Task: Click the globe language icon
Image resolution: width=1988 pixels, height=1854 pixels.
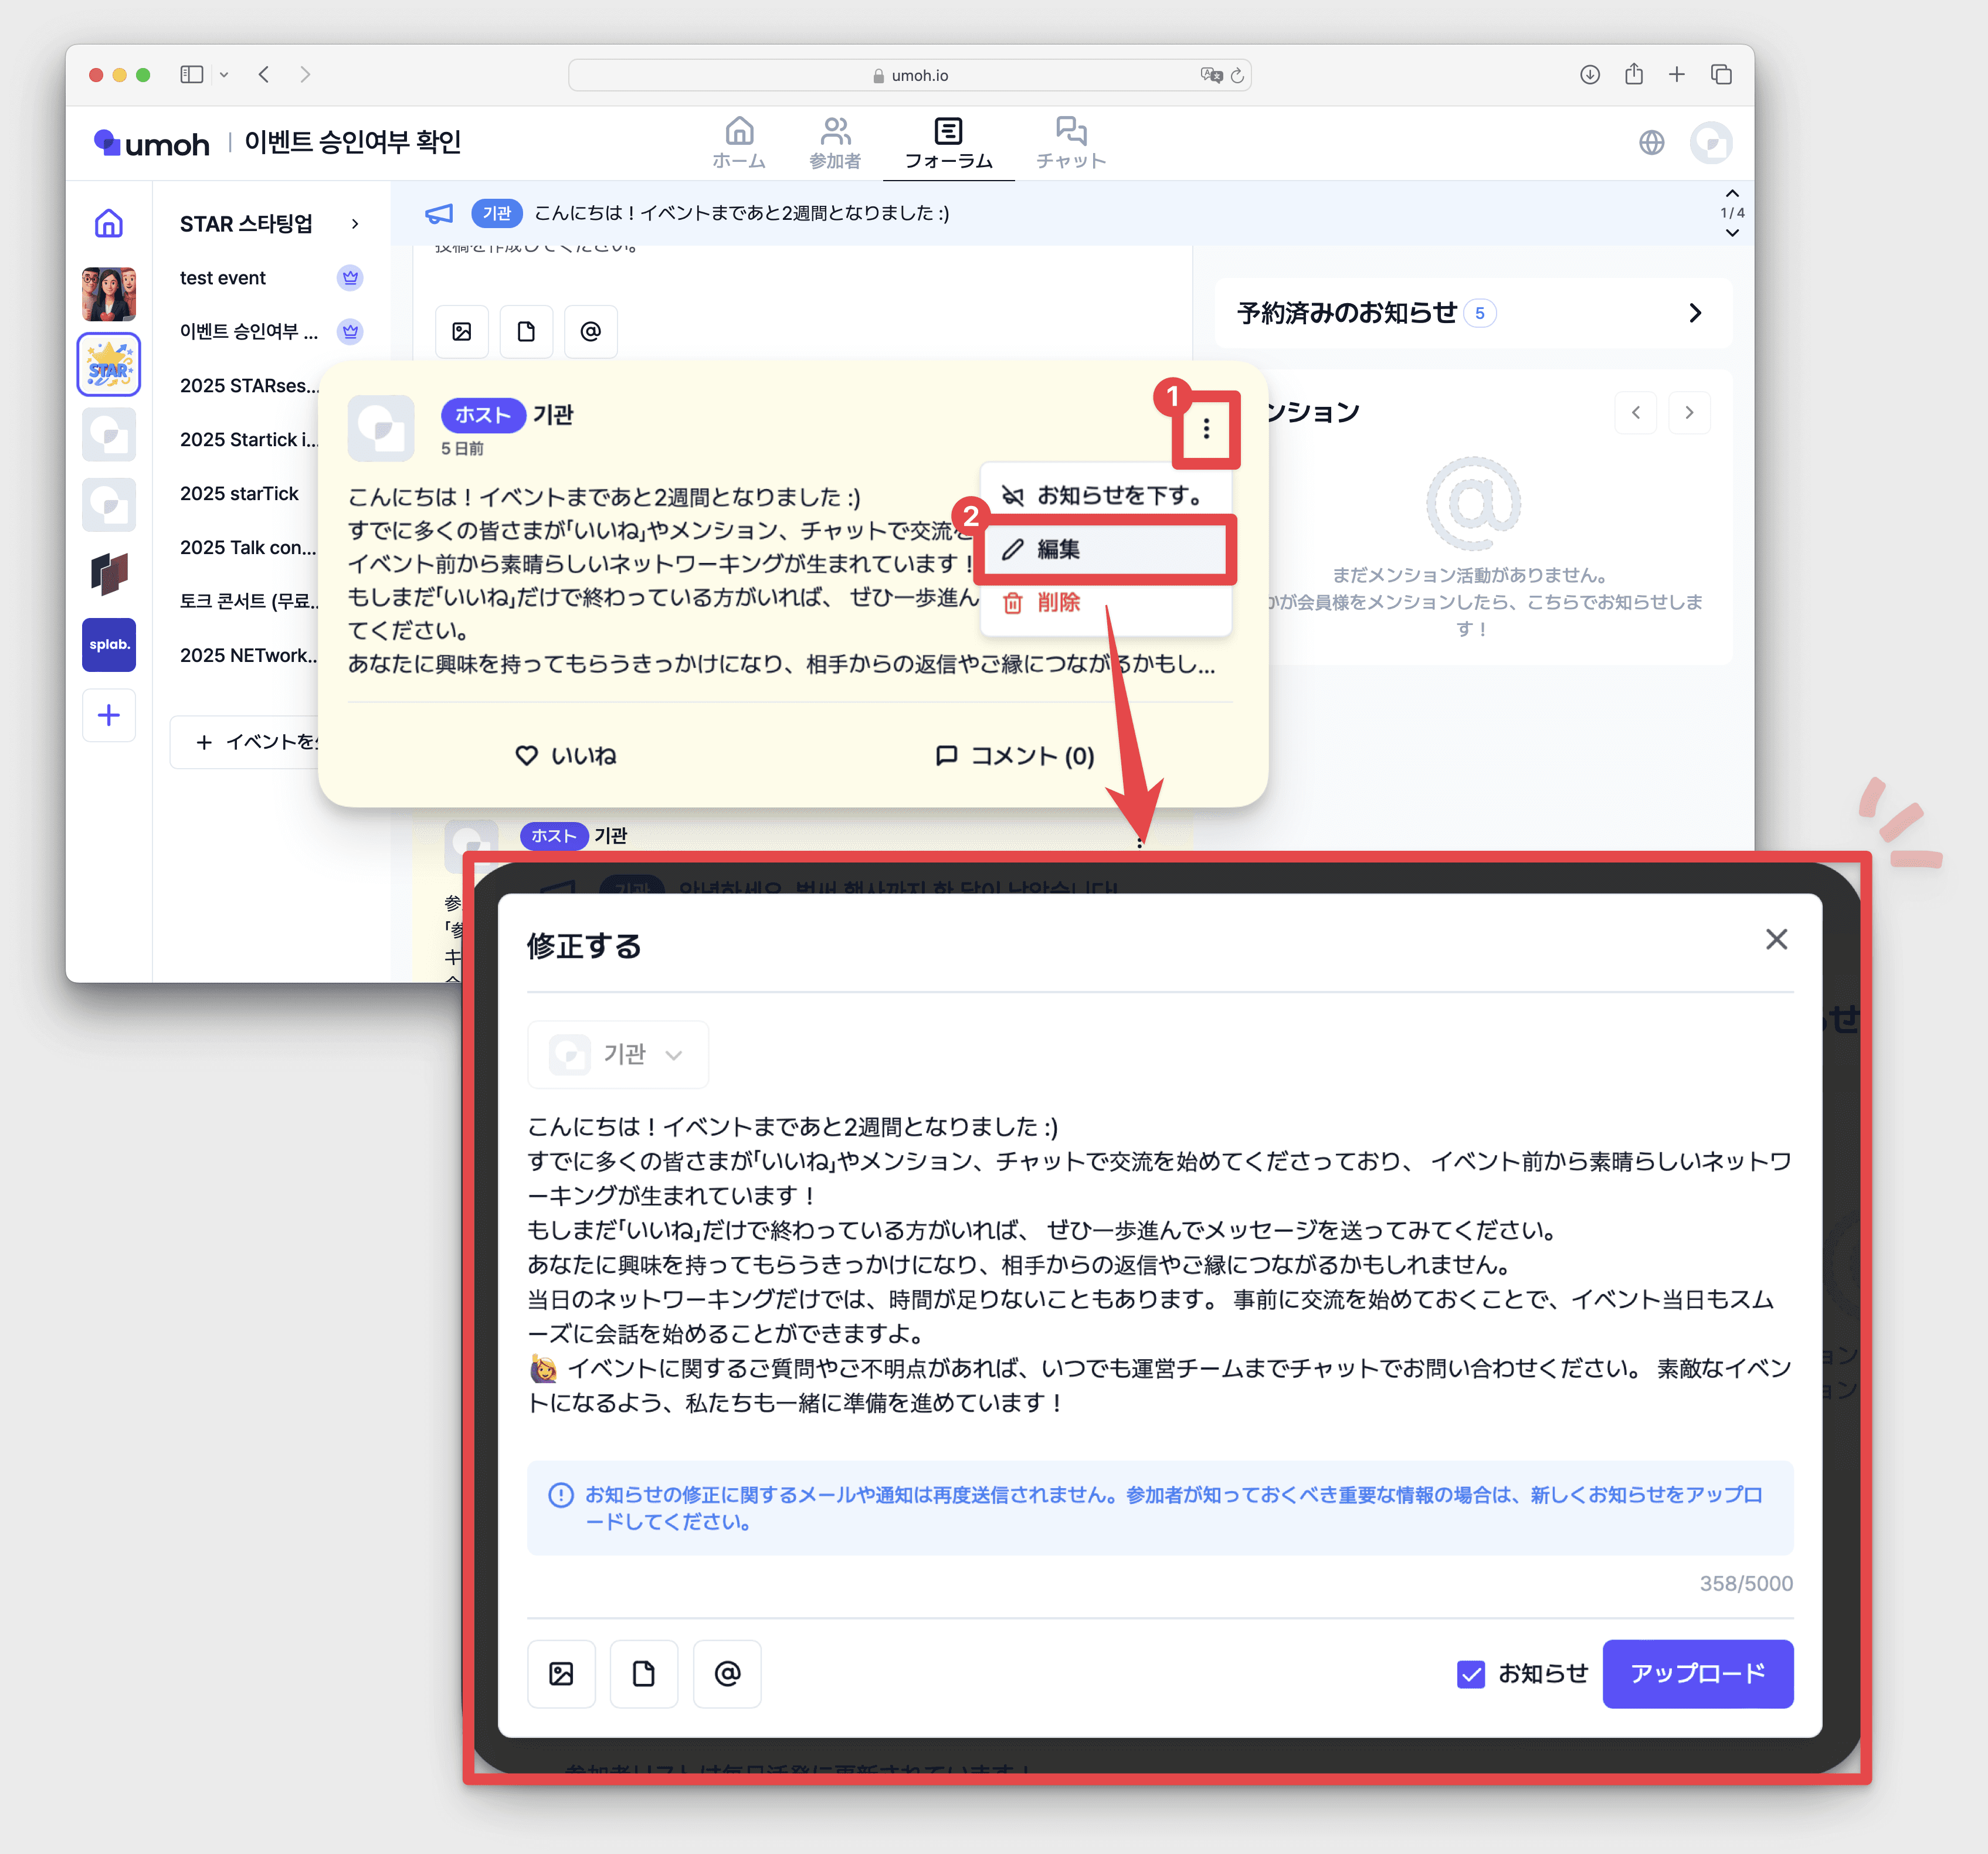Action: point(1651,142)
